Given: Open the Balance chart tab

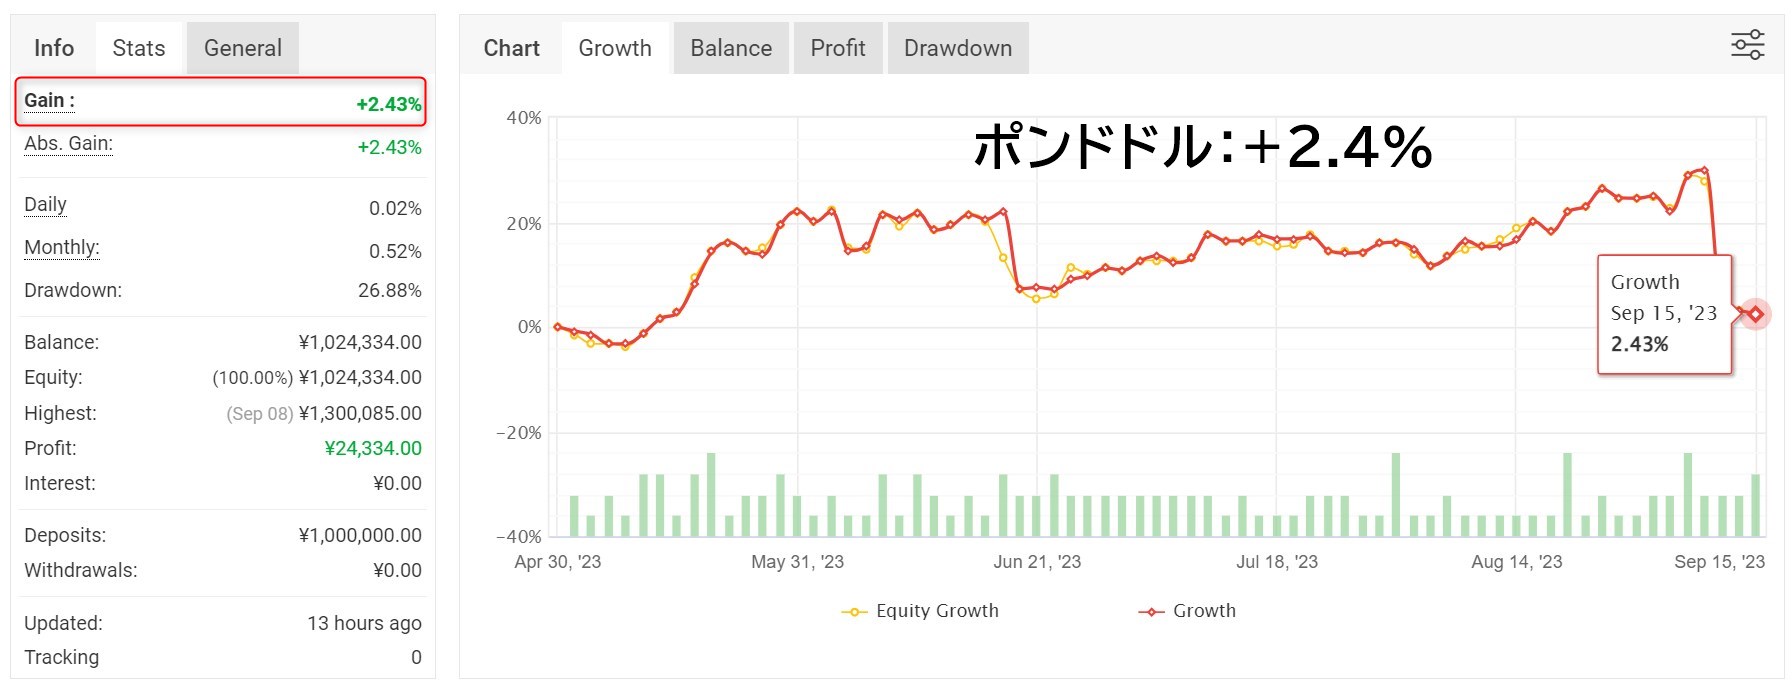Looking at the screenshot, I should coord(731,48).
